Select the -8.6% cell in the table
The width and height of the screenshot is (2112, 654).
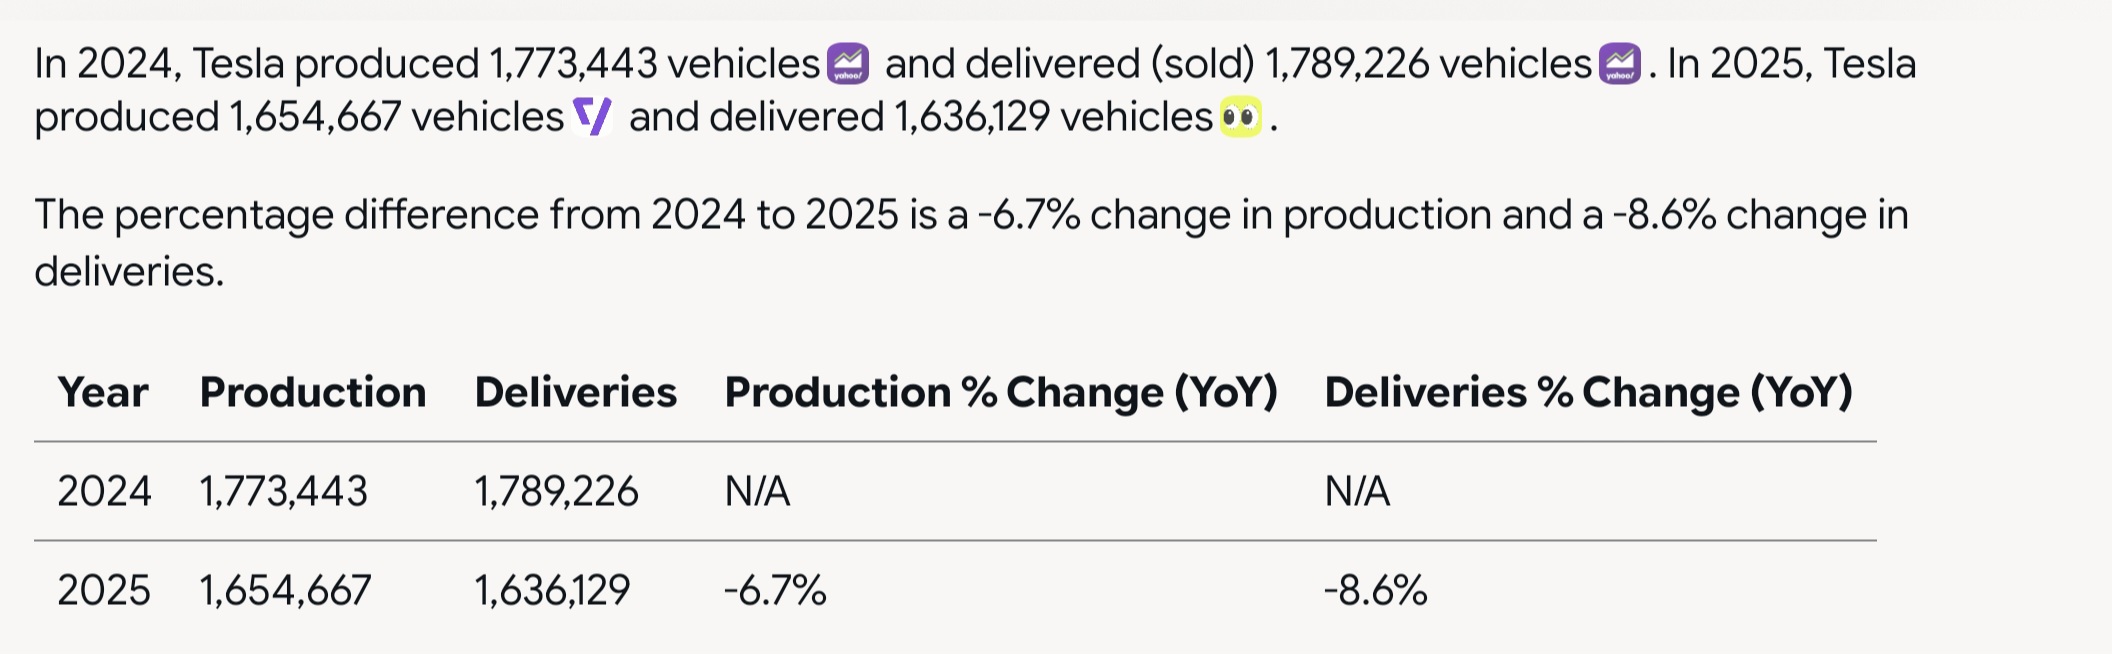pyautogui.click(x=1375, y=590)
